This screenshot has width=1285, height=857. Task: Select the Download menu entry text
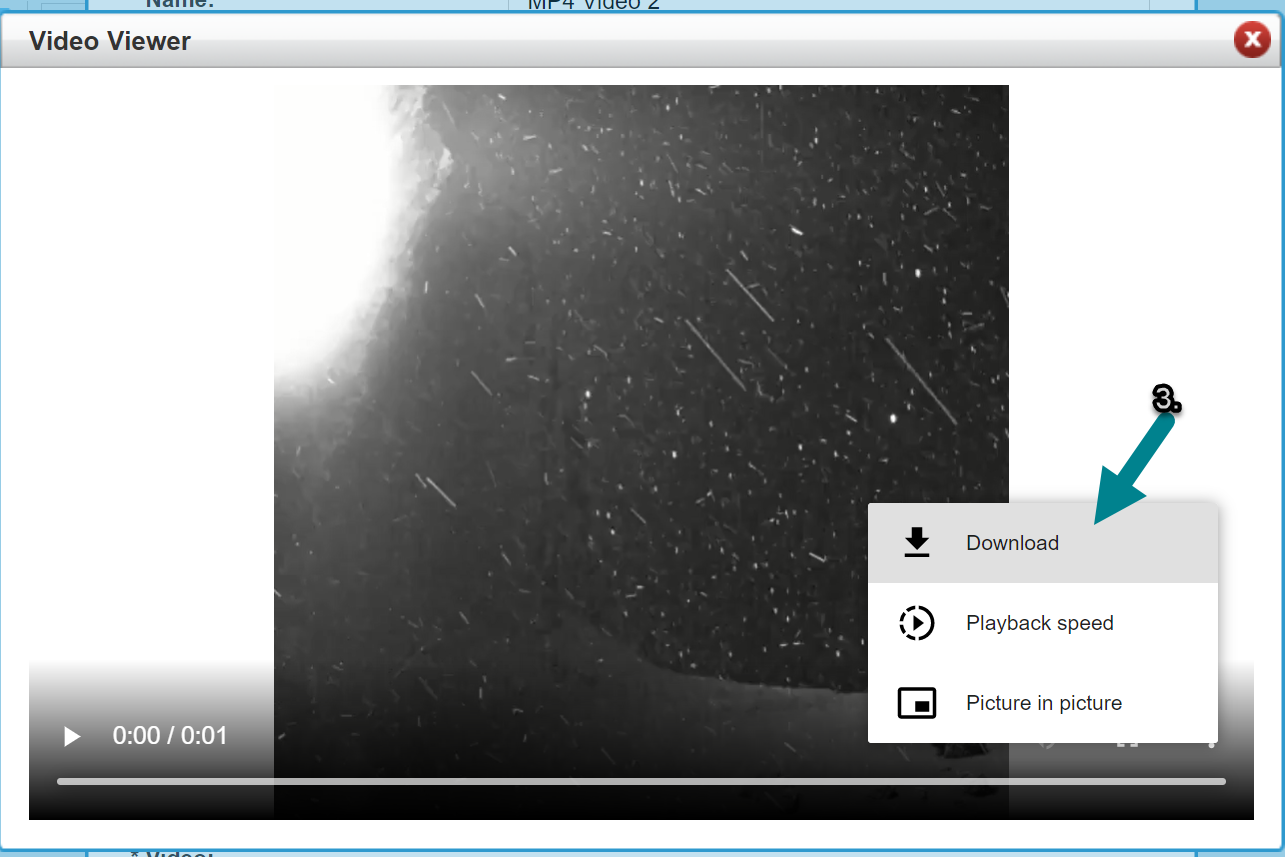pos(1012,543)
